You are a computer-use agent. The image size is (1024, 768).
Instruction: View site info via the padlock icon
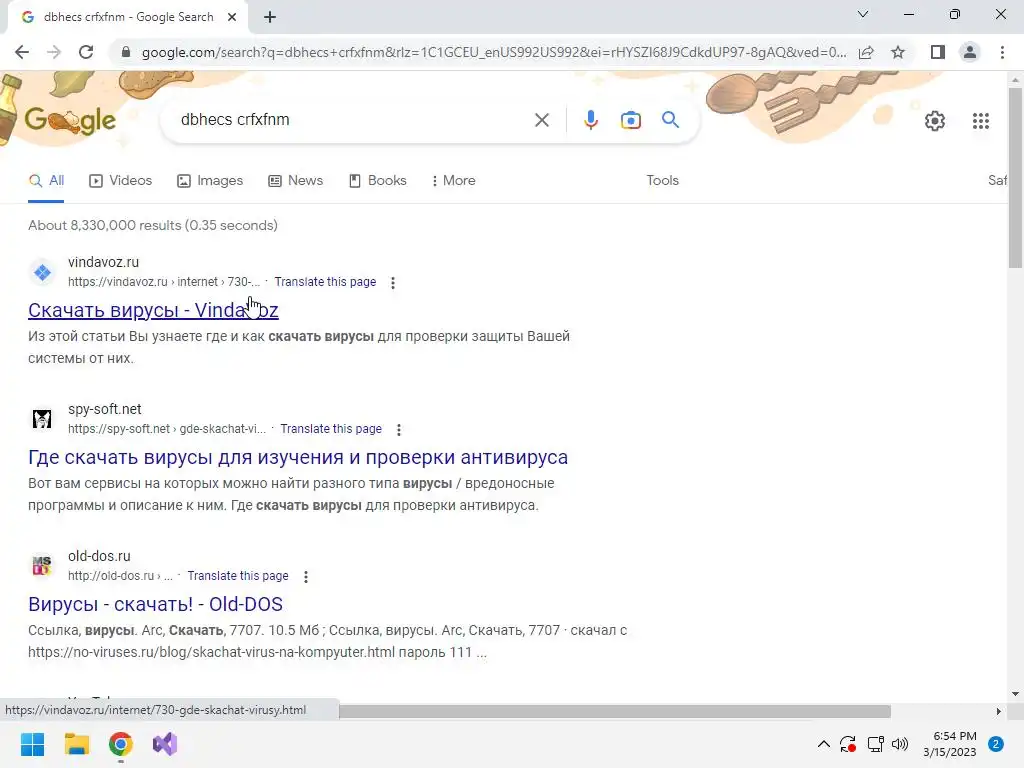click(x=126, y=52)
